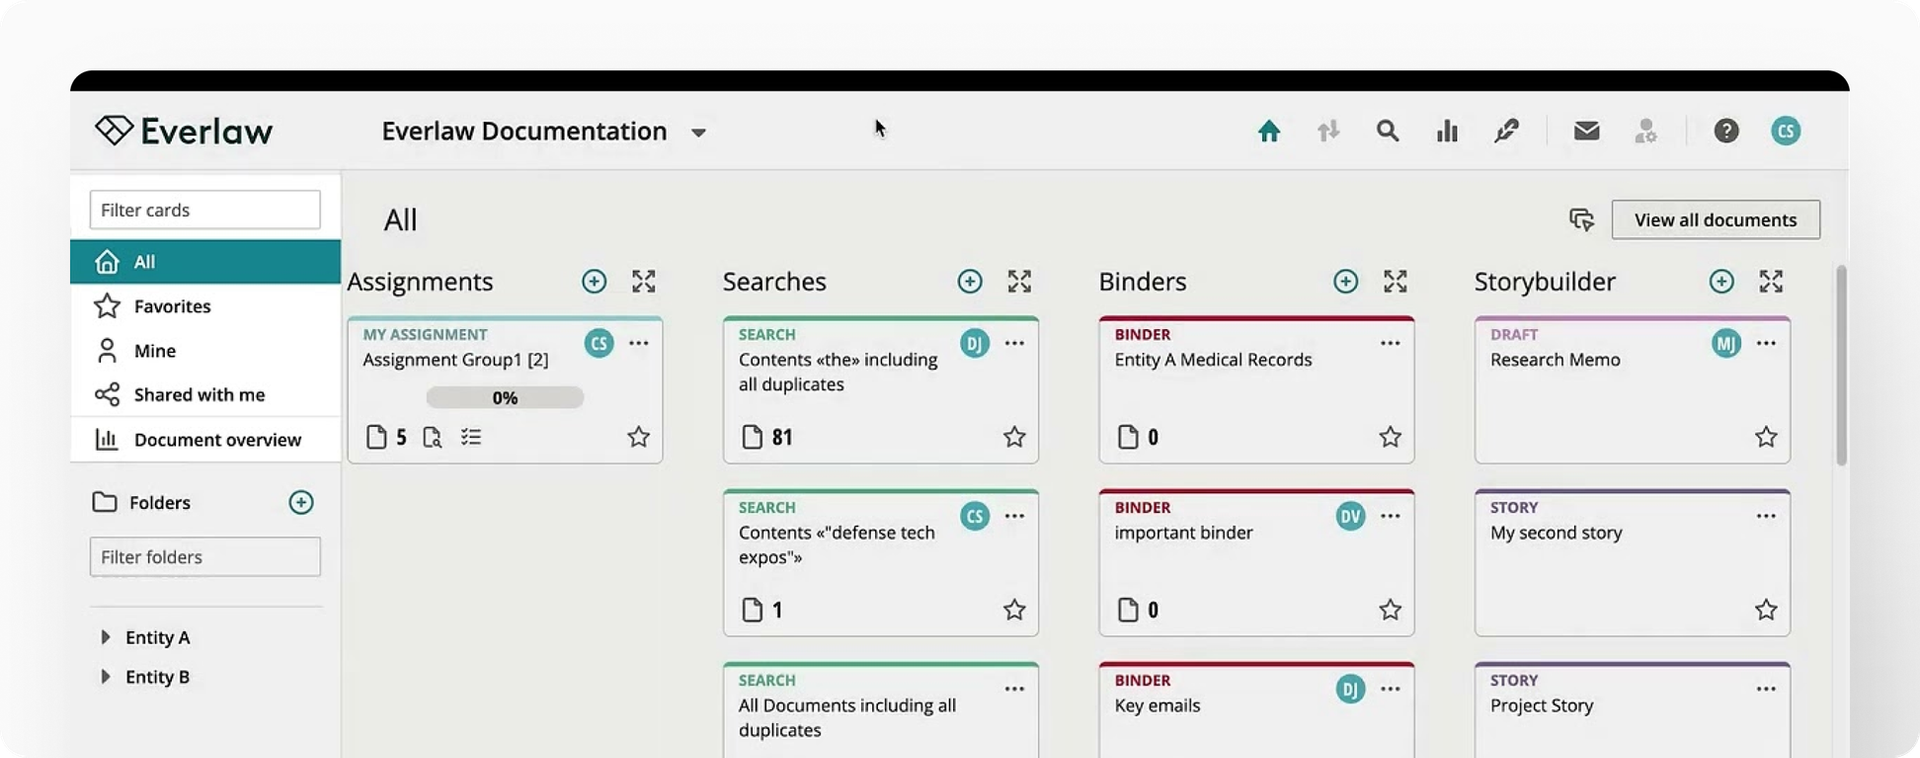
Task: Select Favorites in the sidebar
Action: click(205, 306)
